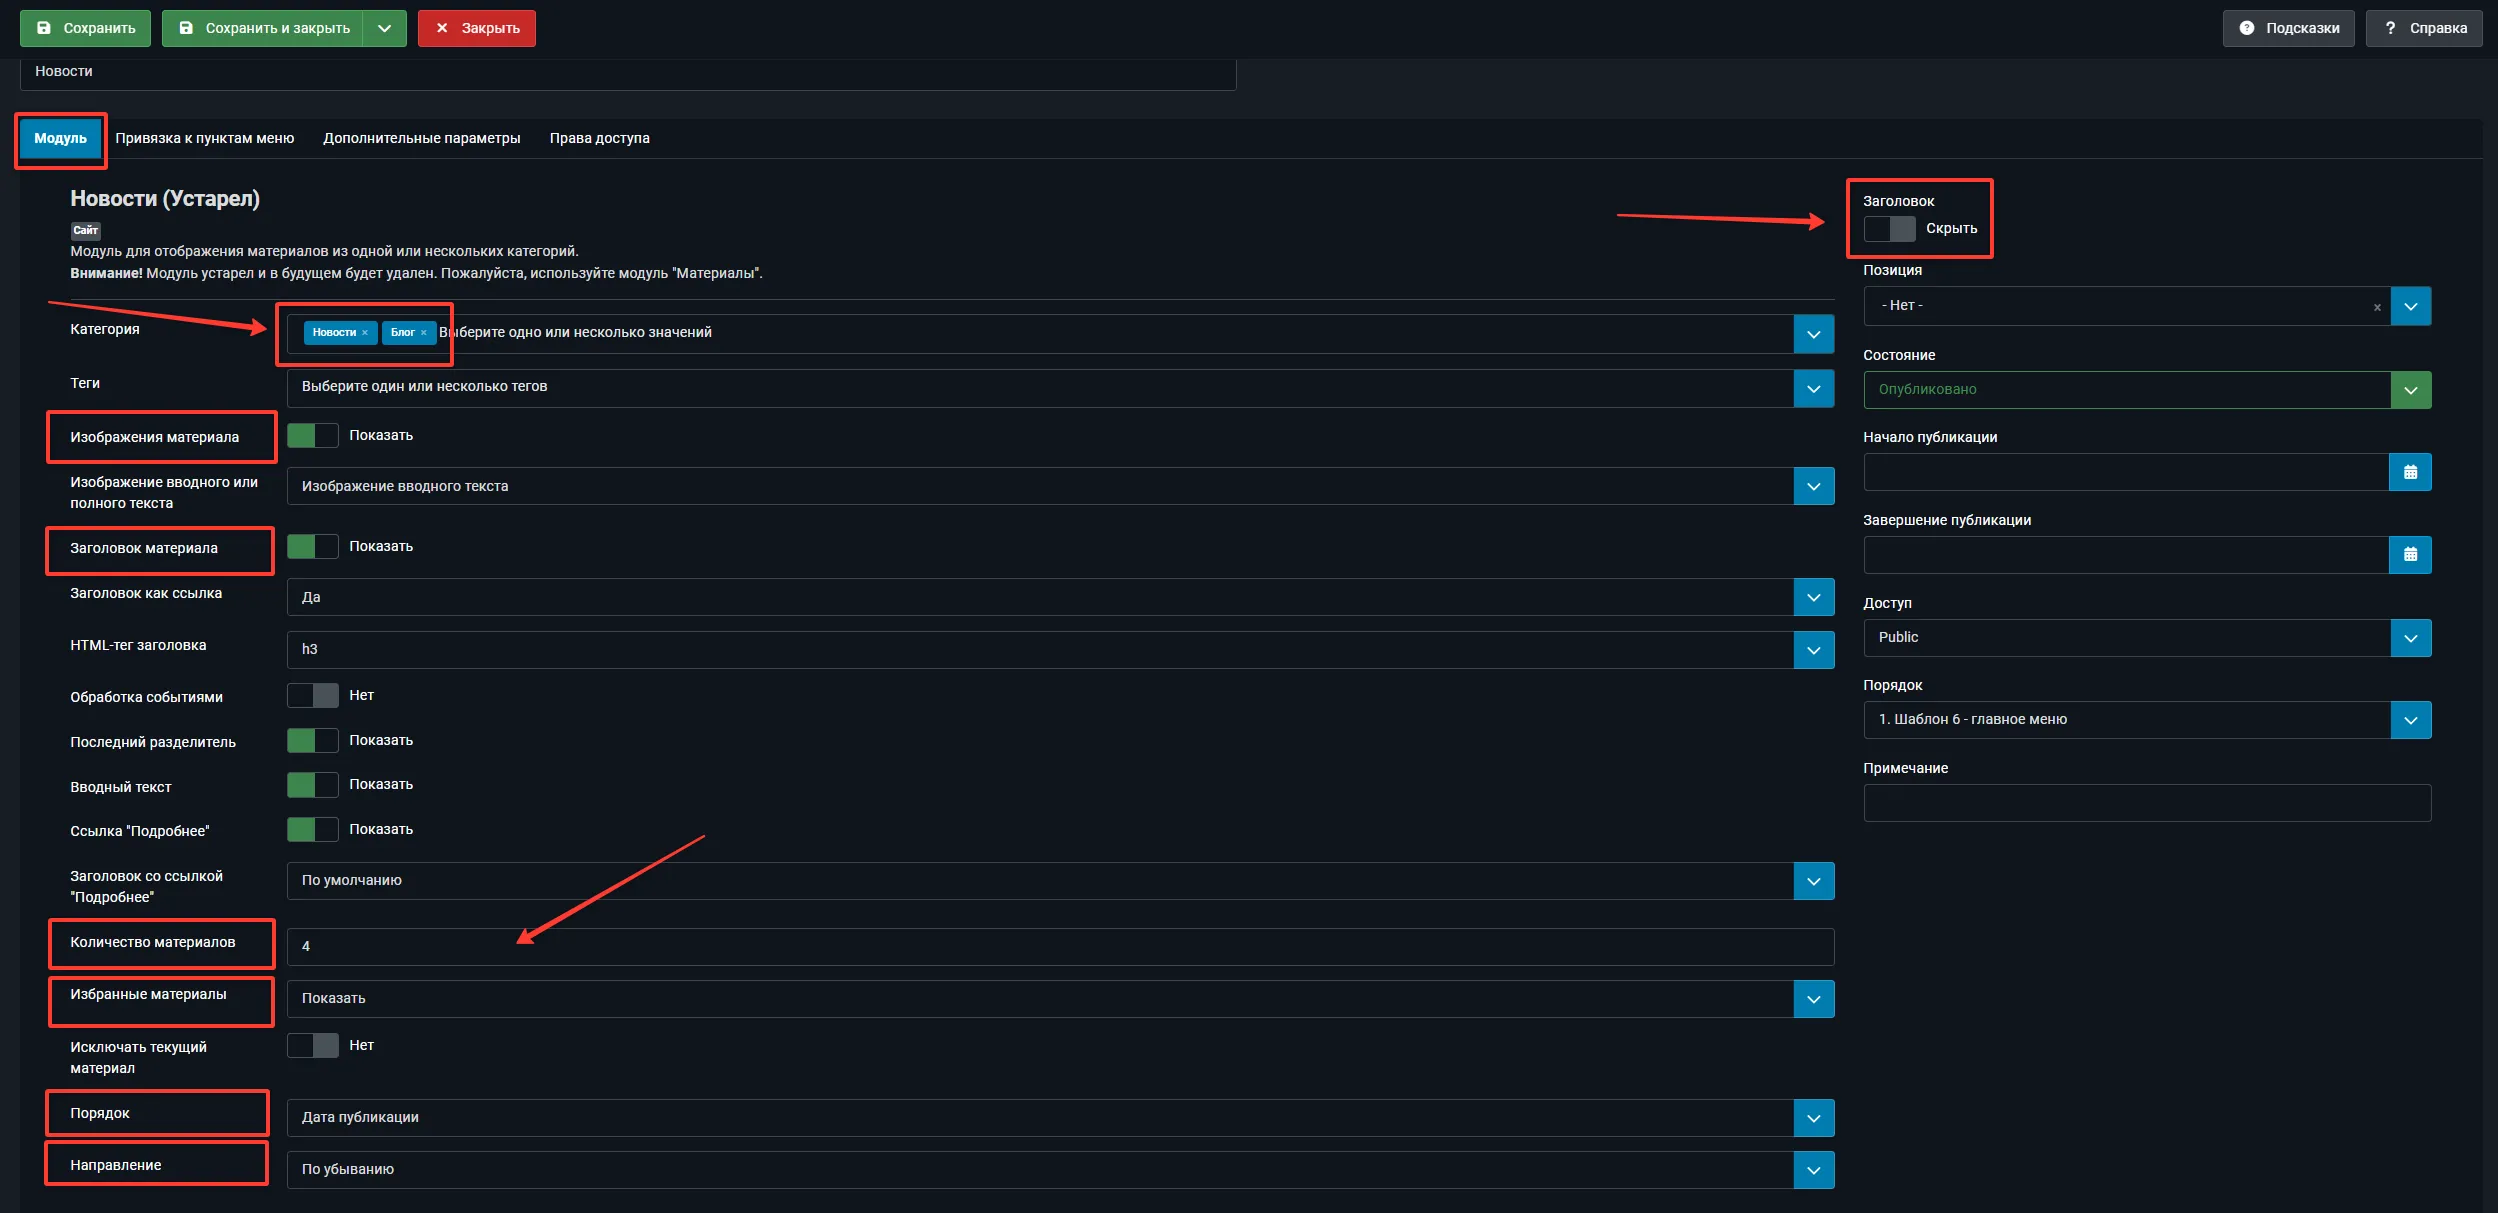Open Подсказки help tips

tap(2288, 28)
